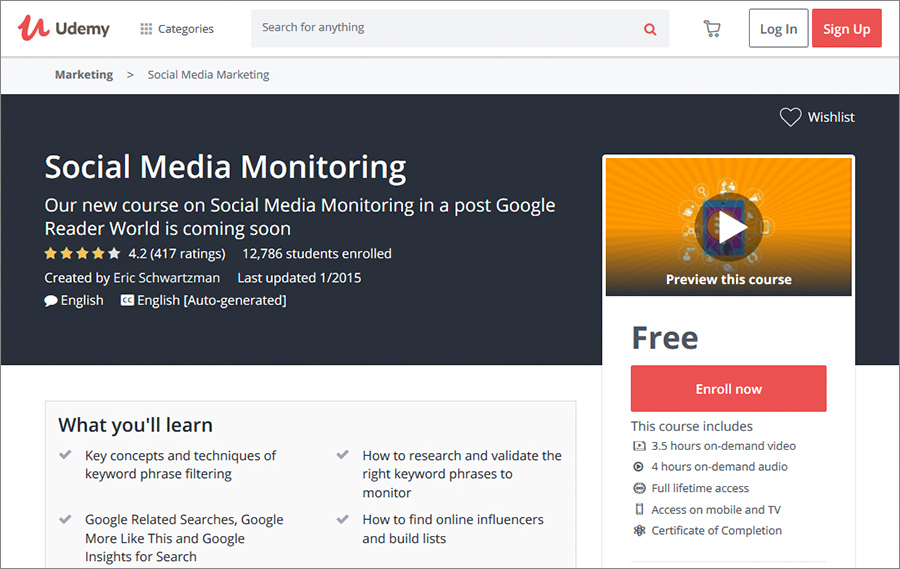Click the What you'll learn heading

[x=135, y=425]
